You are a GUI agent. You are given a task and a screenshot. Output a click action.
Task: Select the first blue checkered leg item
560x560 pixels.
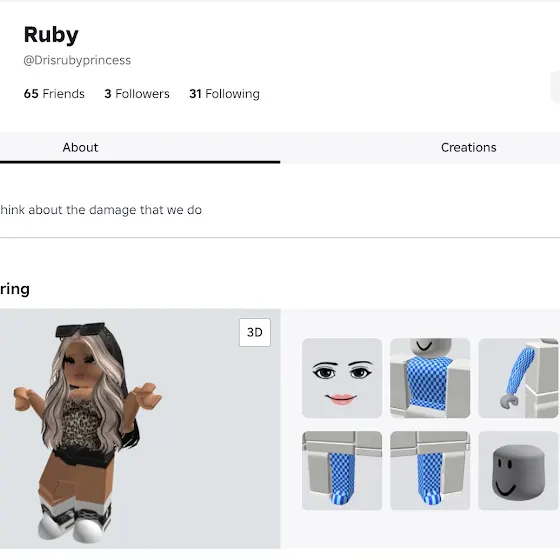342,470
